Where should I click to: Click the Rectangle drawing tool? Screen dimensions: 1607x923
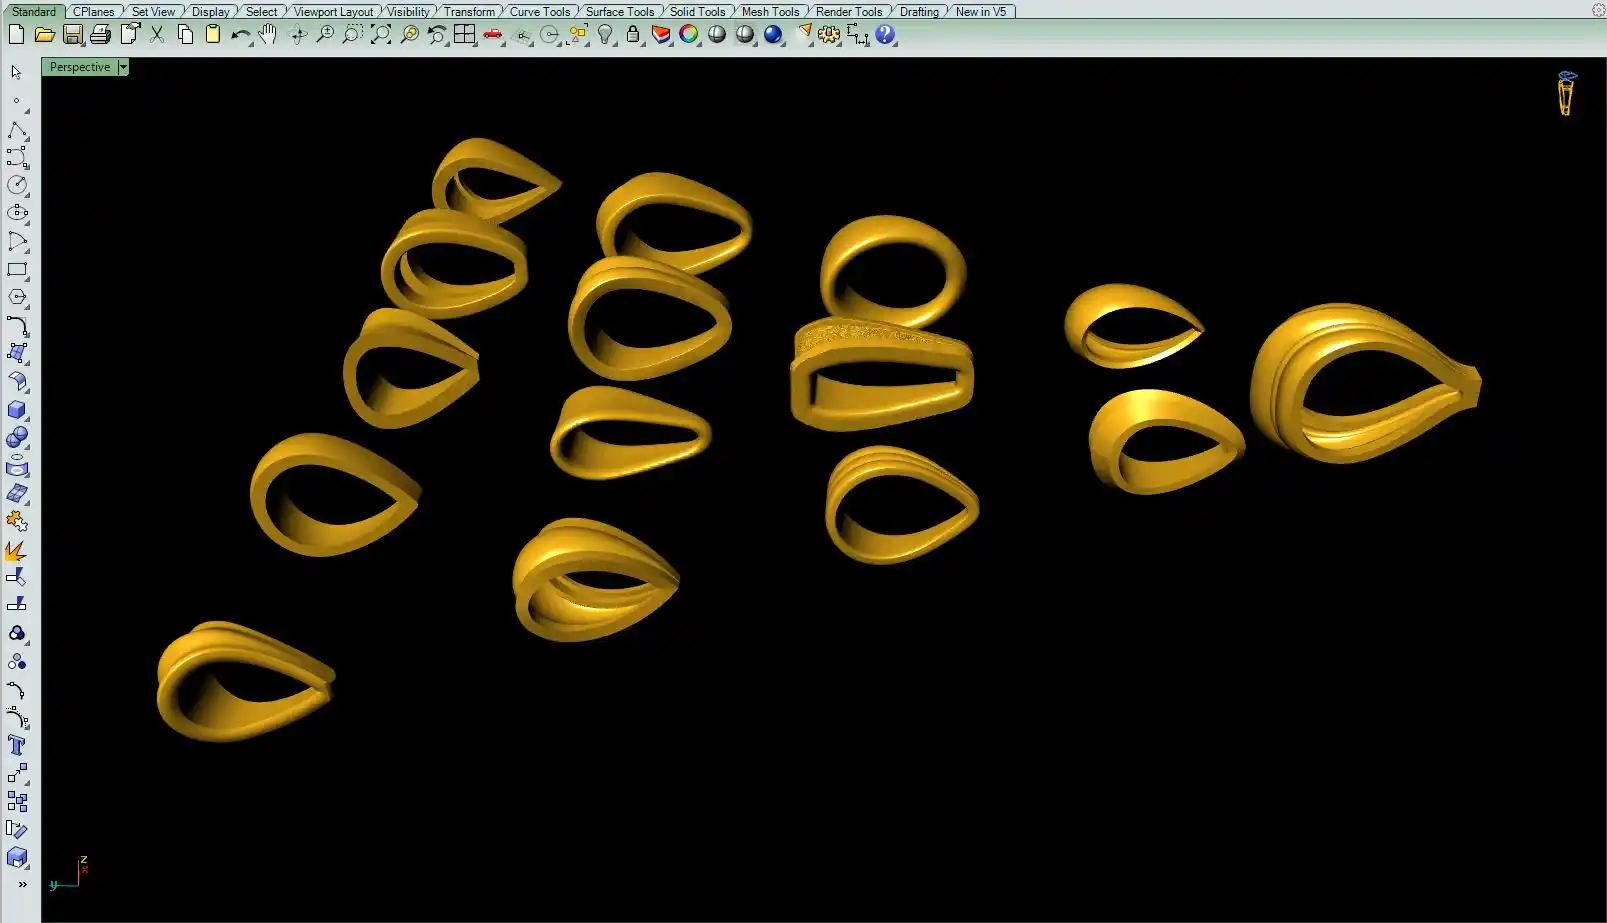[17, 269]
